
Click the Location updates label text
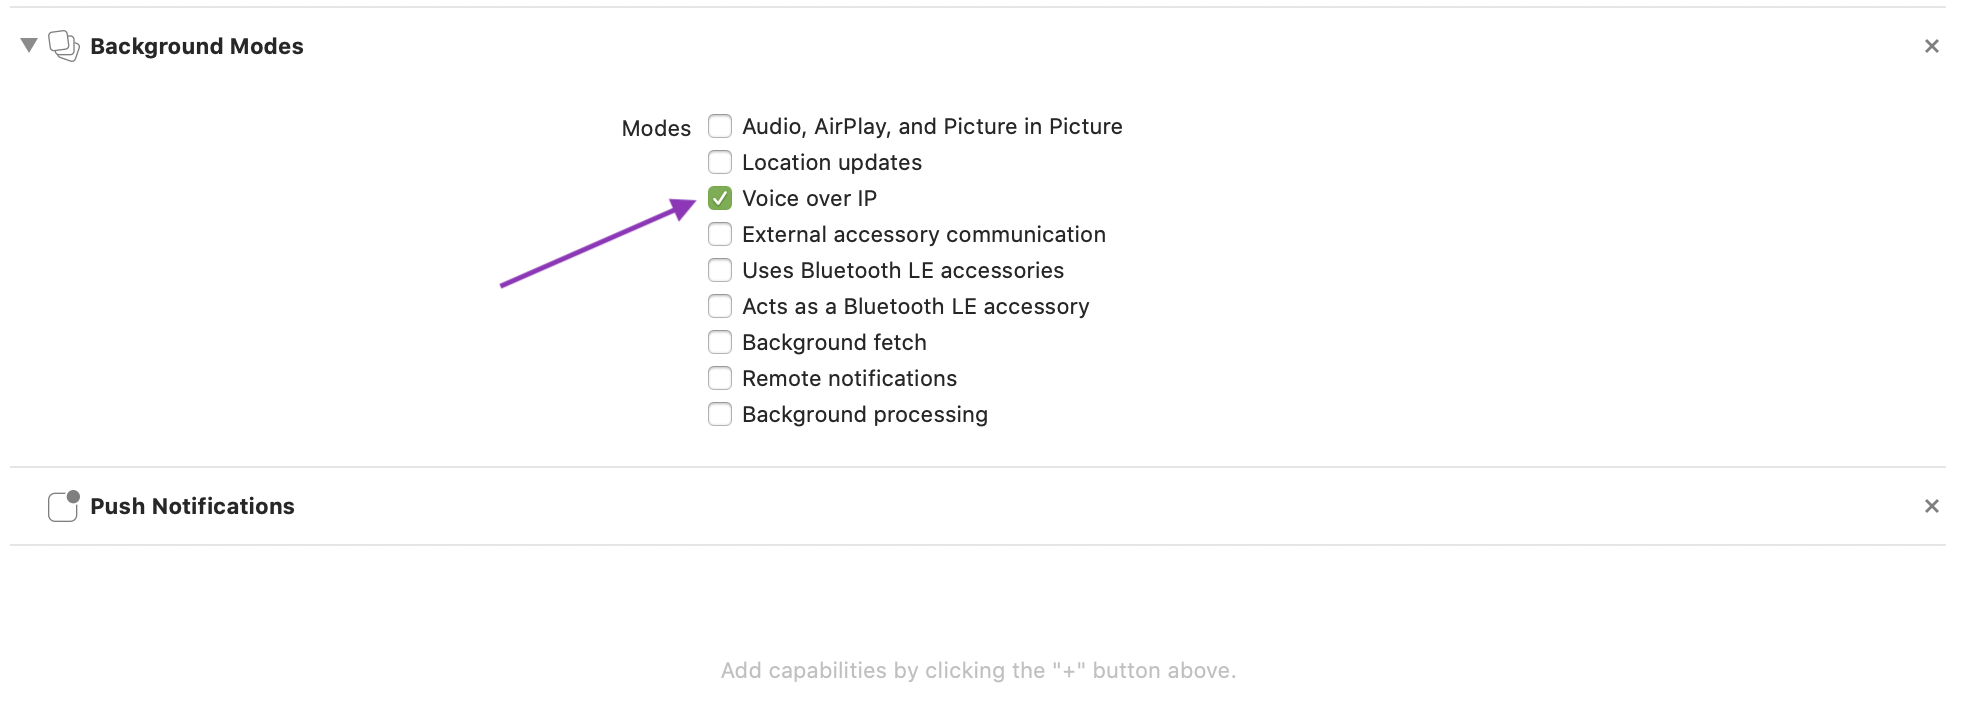831,161
